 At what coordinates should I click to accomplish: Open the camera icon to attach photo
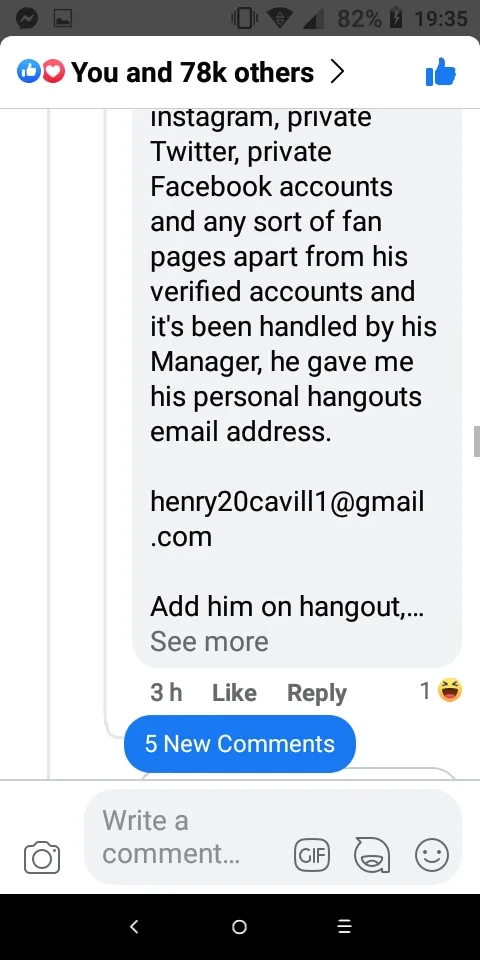(x=42, y=857)
